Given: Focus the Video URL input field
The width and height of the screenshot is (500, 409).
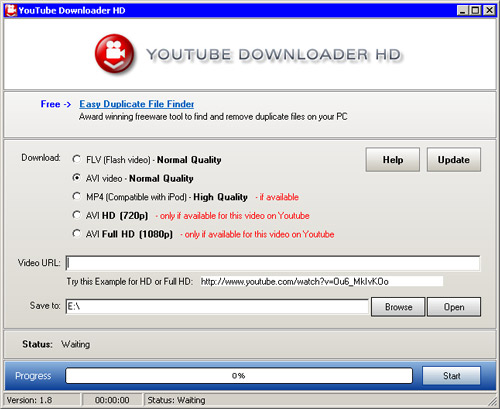Looking at the screenshot, I should (273, 263).
